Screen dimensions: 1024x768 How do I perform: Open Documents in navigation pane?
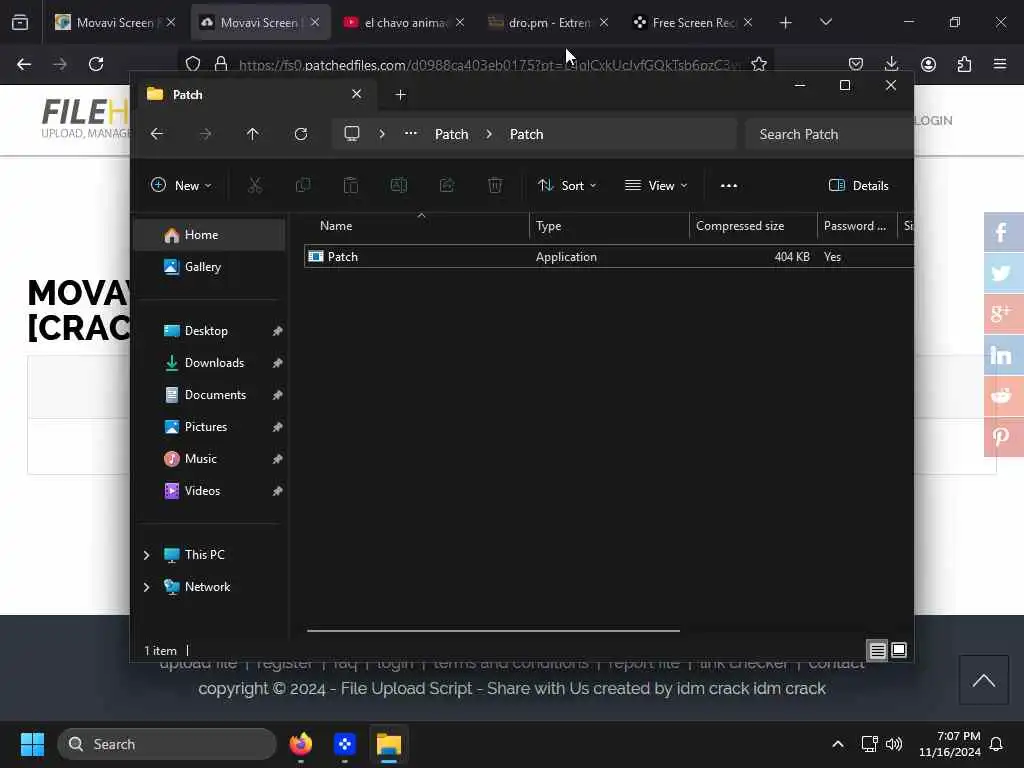click(x=209, y=395)
